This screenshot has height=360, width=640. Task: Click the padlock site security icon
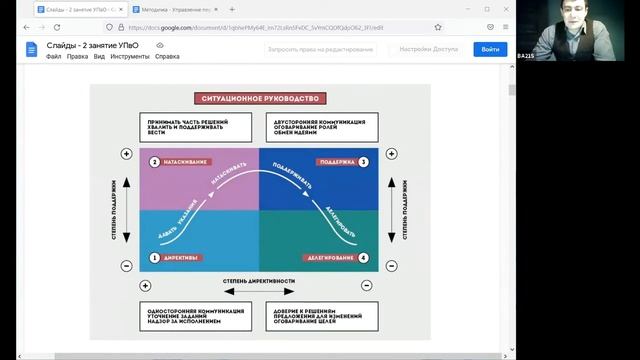(x=121, y=27)
